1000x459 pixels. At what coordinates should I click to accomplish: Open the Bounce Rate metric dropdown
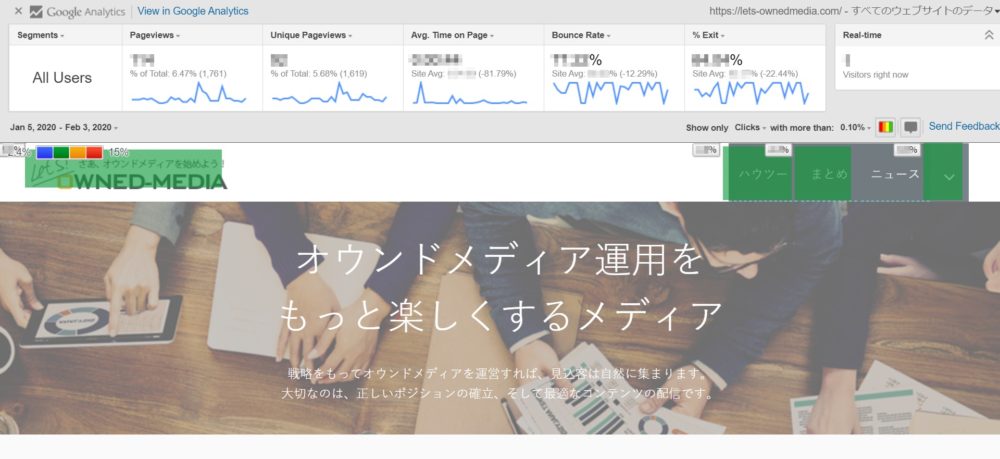coord(583,35)
